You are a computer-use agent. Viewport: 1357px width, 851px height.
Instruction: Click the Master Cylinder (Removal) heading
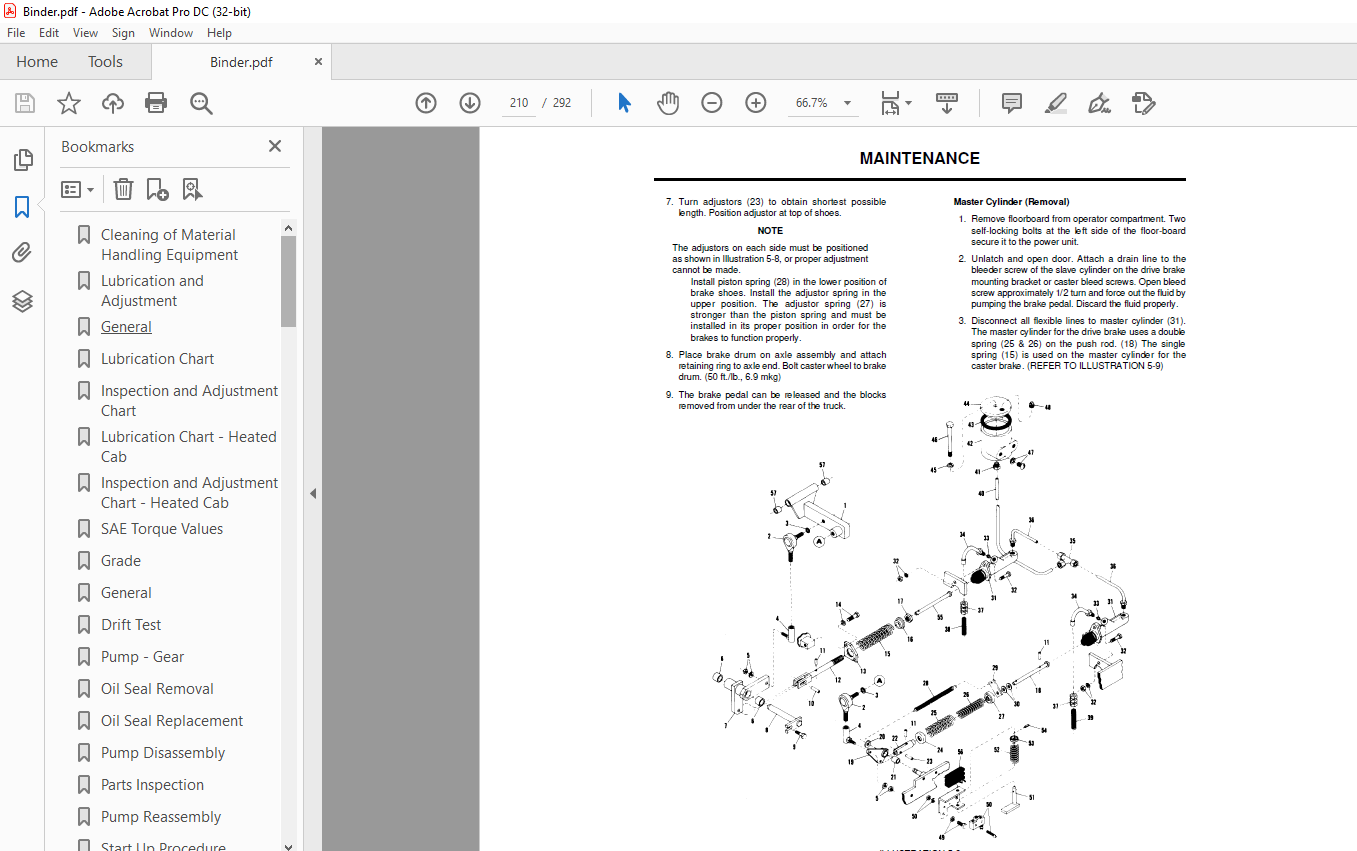pyautogui.click(x=1011, y=202)
